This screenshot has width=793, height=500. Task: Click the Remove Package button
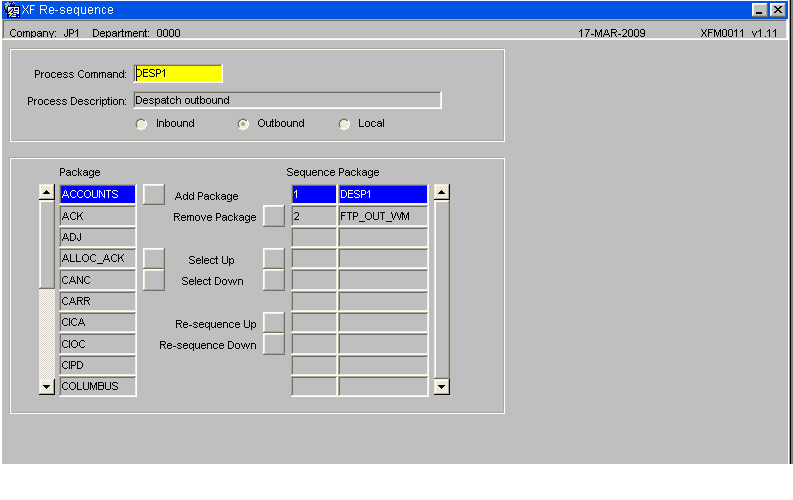pyautogui.click(x=274, y=216)
